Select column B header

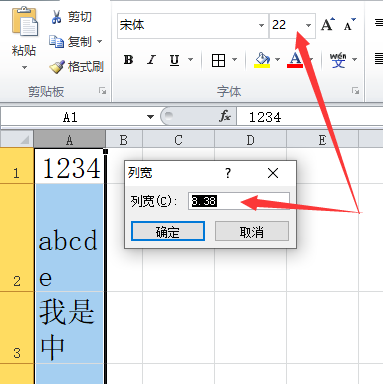point(124,140)
